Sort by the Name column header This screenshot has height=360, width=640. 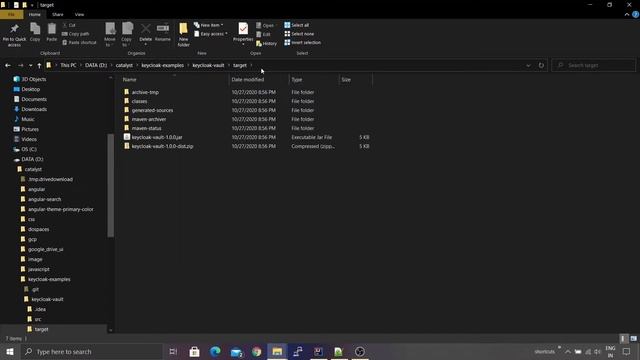130,80
